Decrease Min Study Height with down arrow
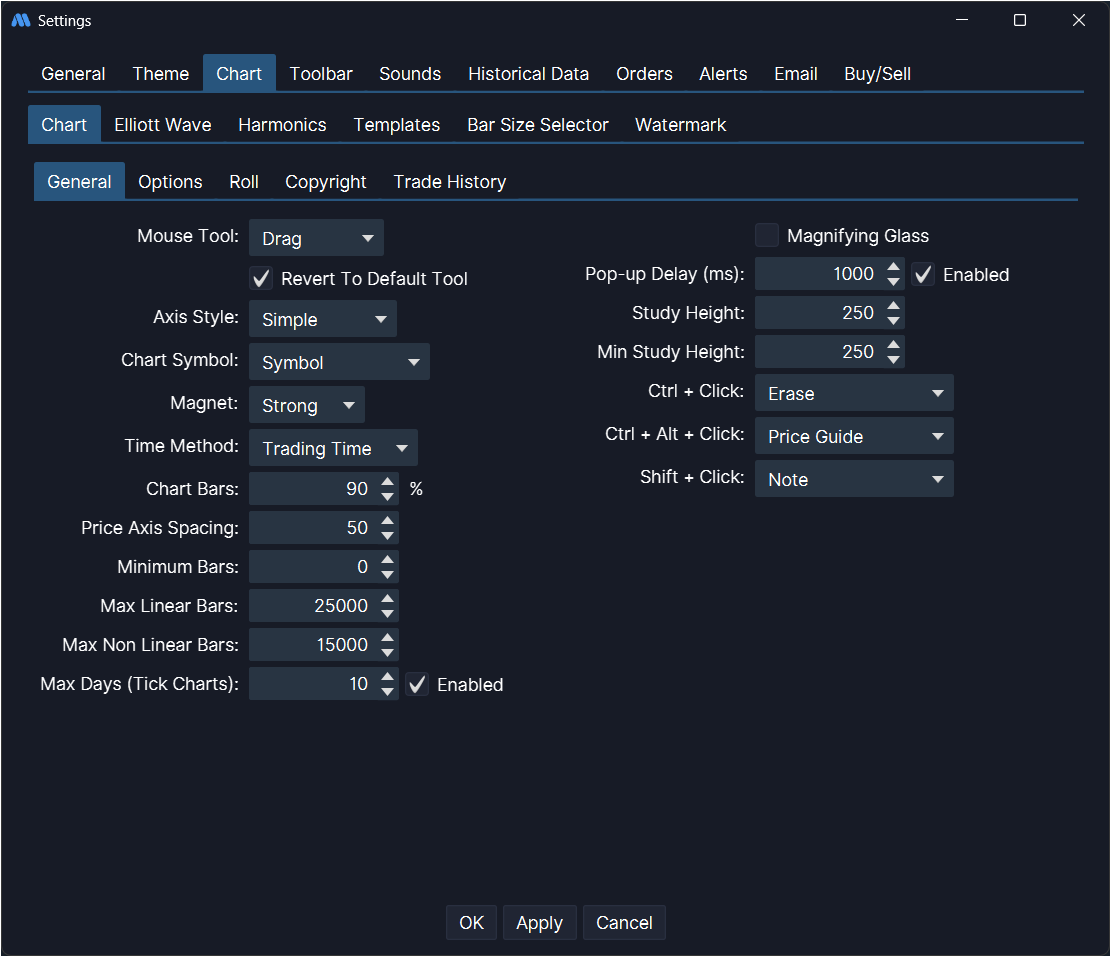The width and height of the screenshot is (1111, 957). click(894, 360)
